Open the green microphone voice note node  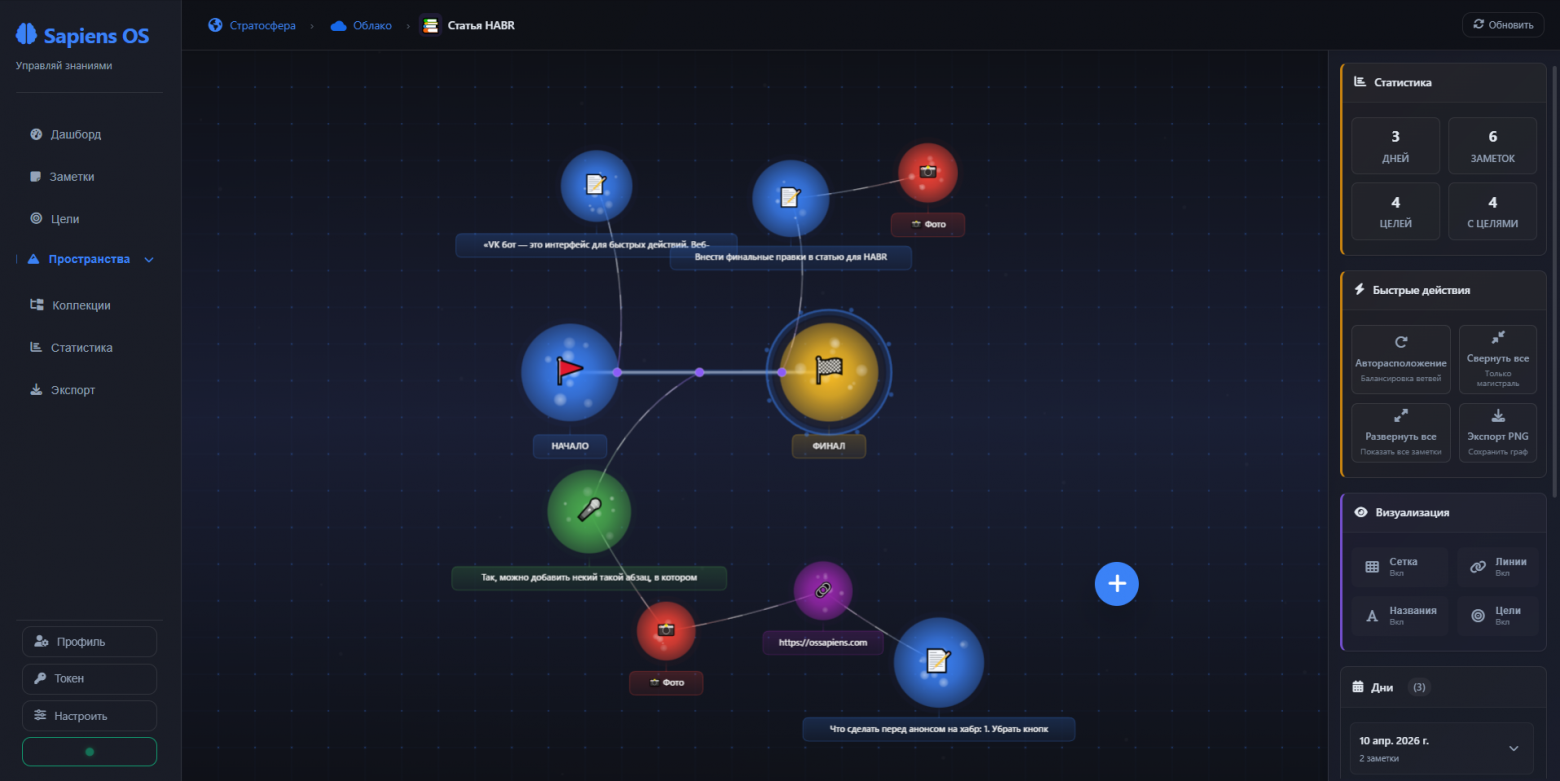589,511
